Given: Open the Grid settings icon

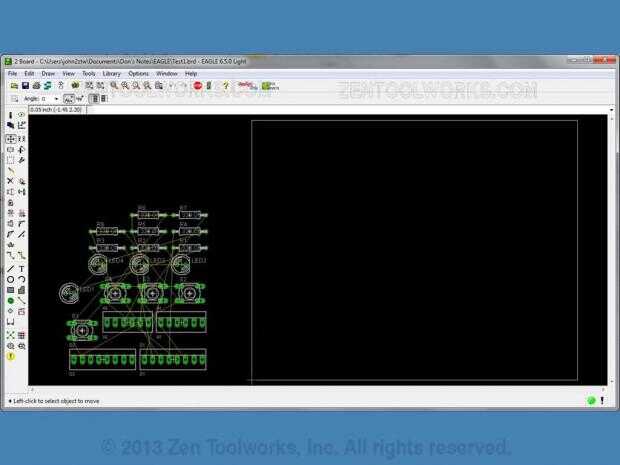Looking at the screenshot, I should [x=14, y=98].
